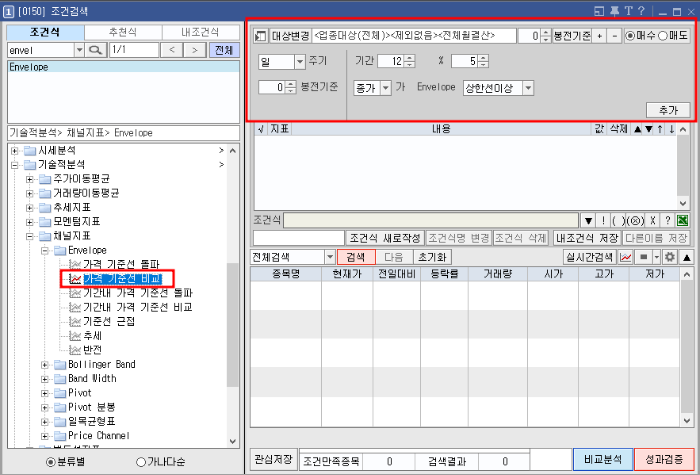Collapse the 채널지표 folder

29,236
